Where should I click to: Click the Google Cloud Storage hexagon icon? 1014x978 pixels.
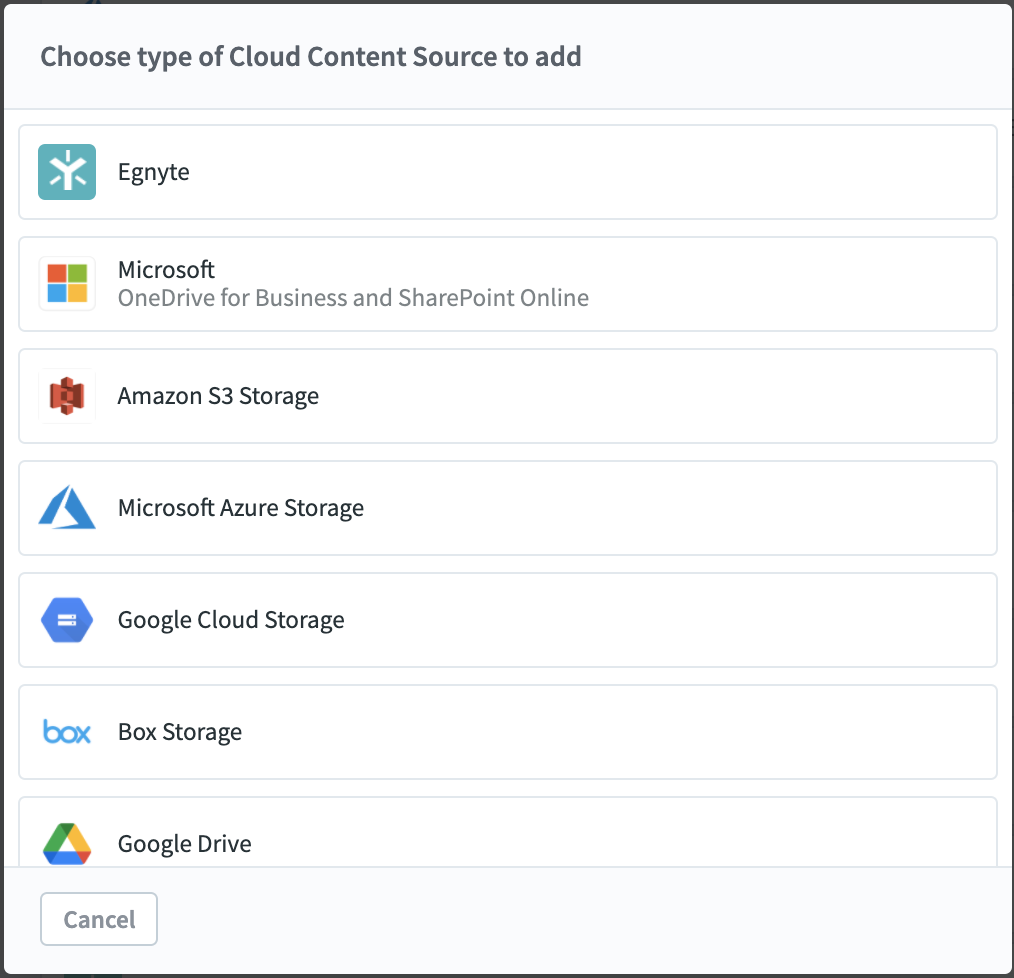(67, 620)
